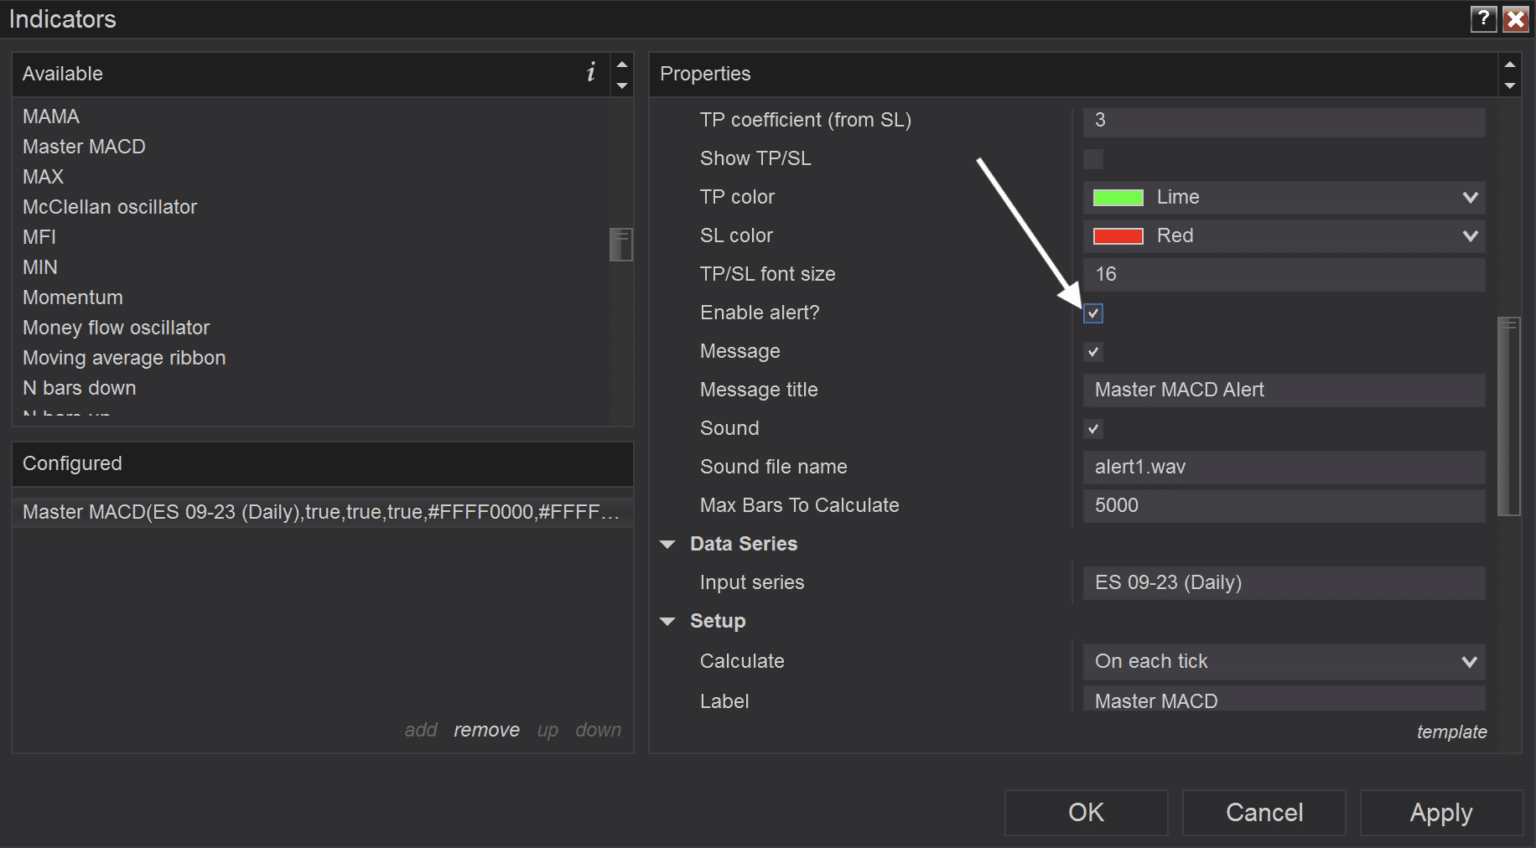Screen dimensions: 1536x848
Task: Toggle the Enable alert checkbox
Action: click(1093, 313)
